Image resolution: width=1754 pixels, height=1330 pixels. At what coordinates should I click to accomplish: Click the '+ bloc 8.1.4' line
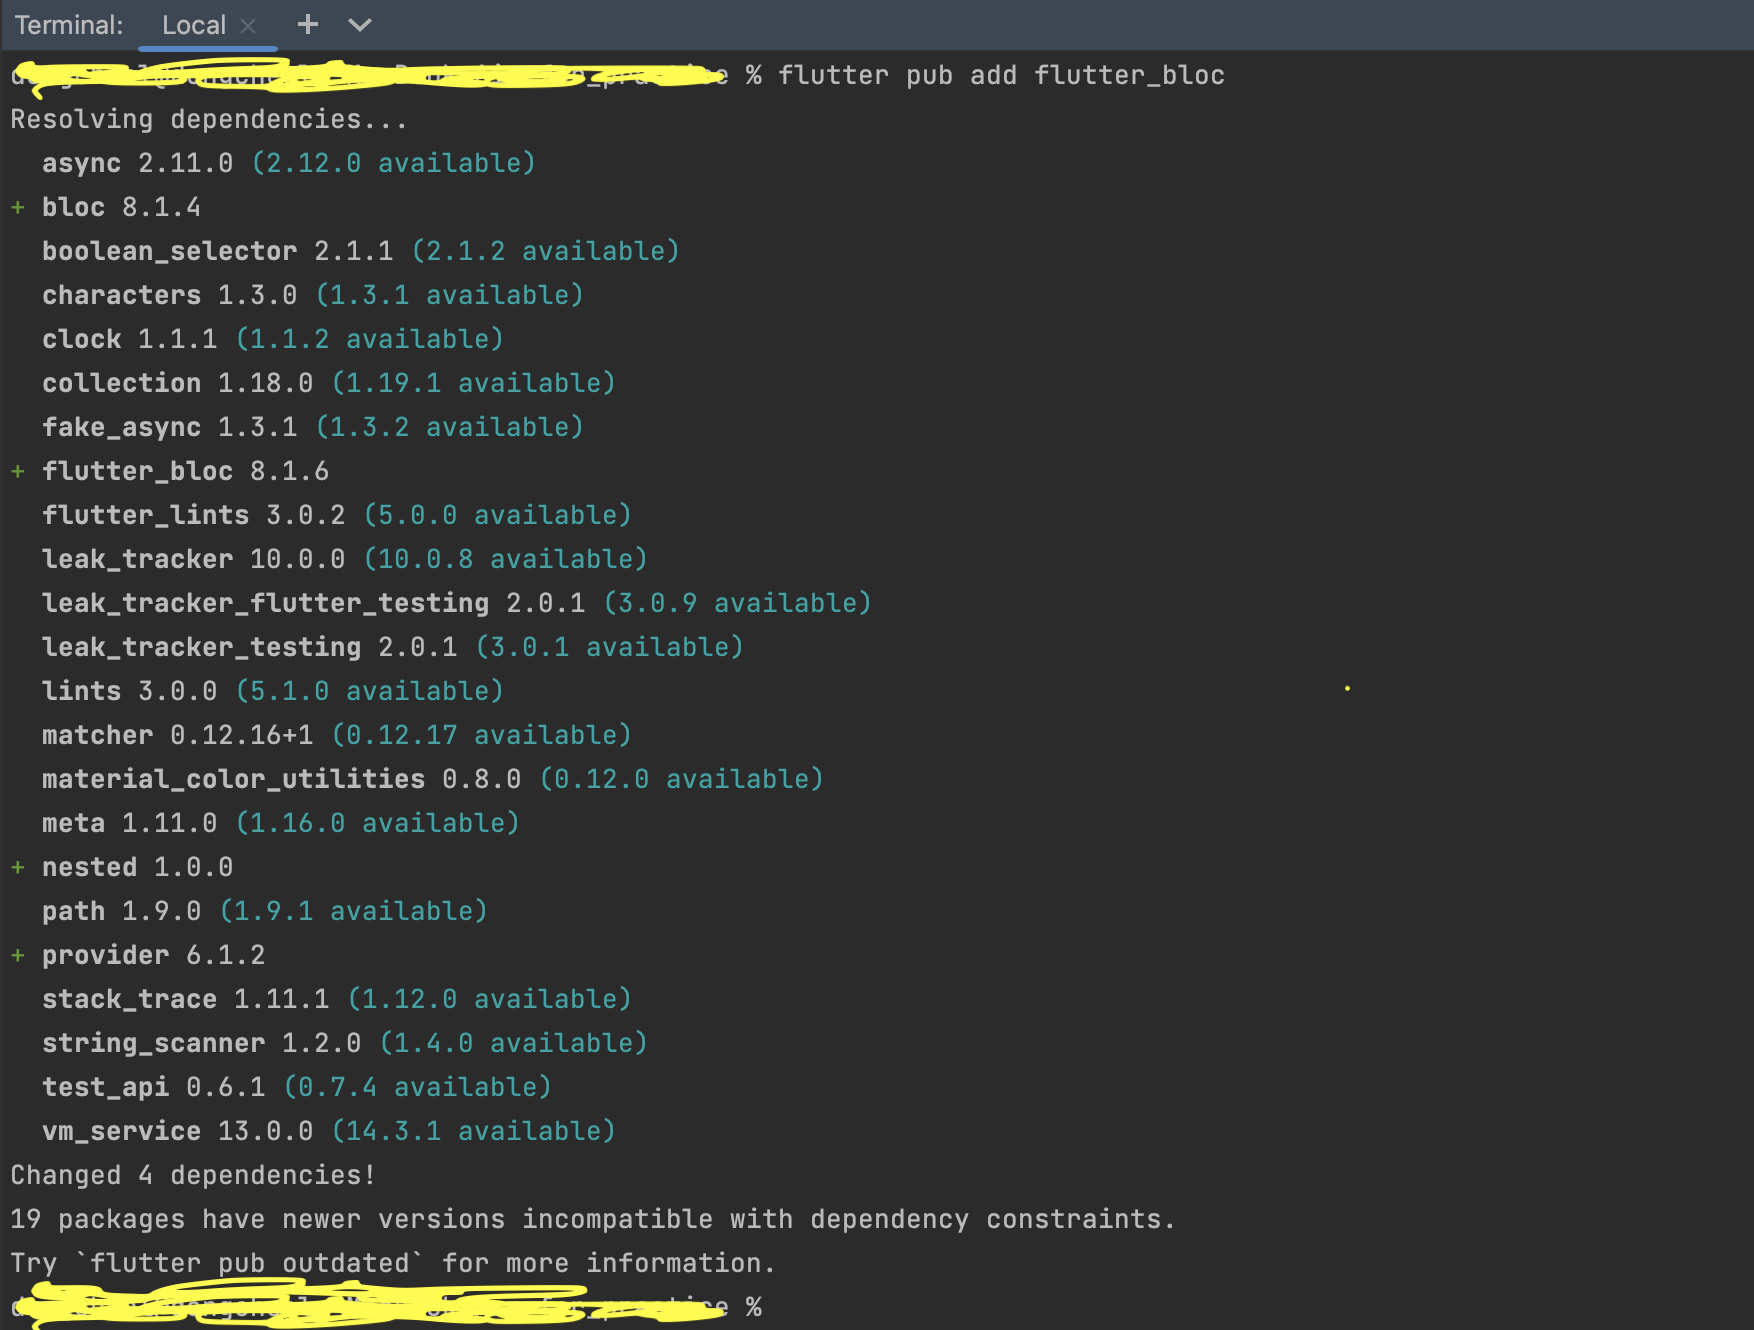(105, 207)
